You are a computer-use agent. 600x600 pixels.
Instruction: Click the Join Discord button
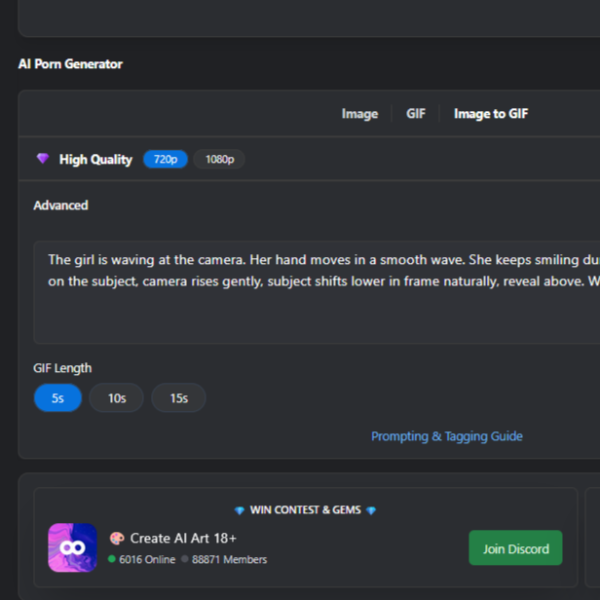(x=515, y=548)
